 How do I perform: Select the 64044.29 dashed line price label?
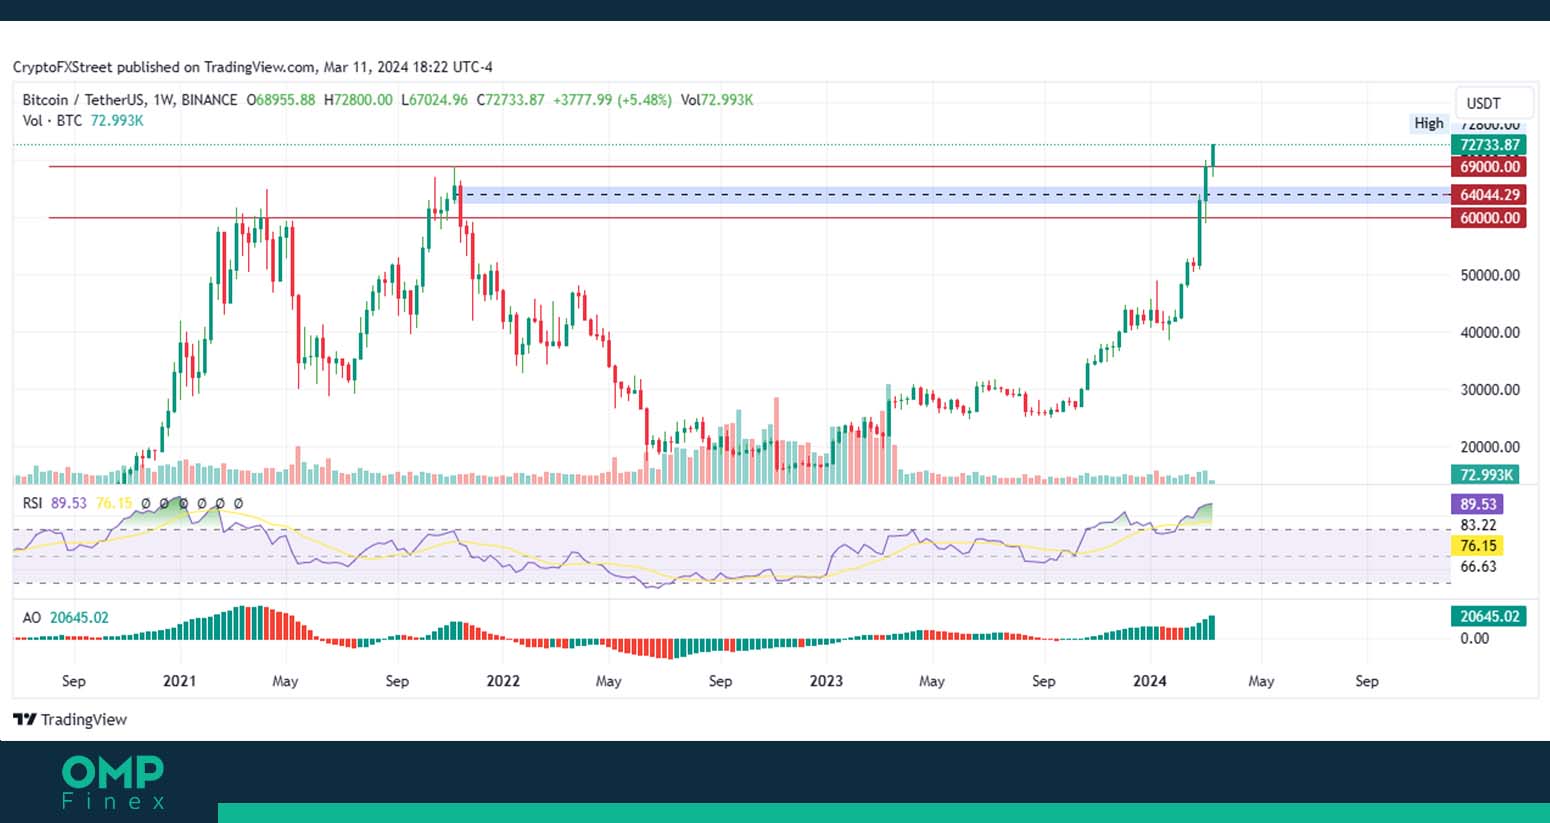pyautogui.click(x=1489, y=195)
